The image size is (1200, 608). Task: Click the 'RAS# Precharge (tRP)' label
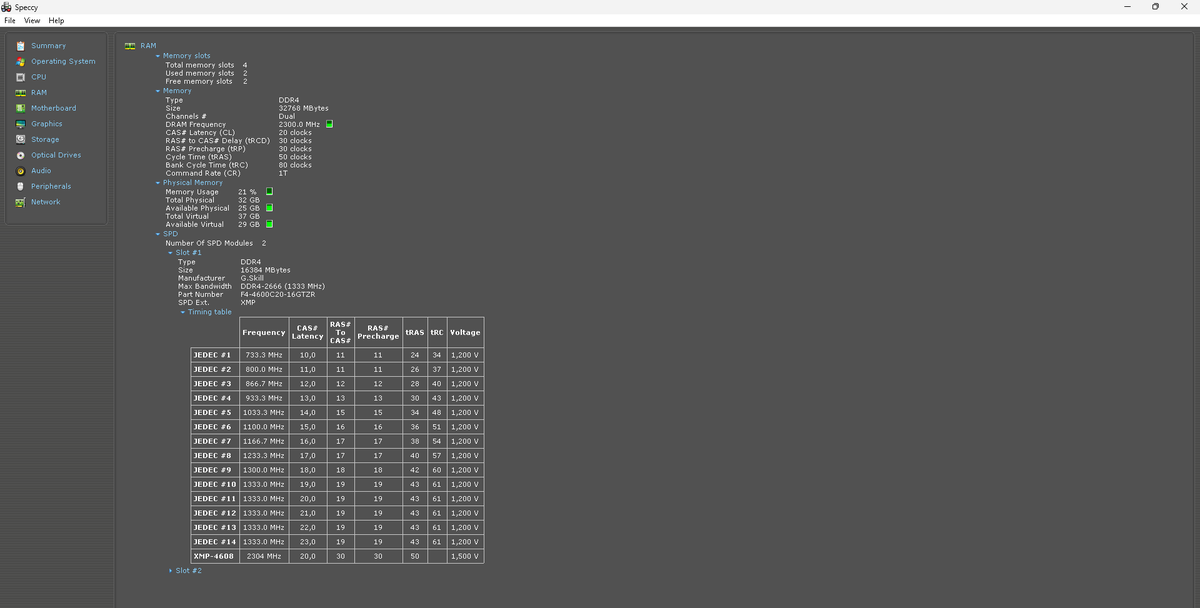coord(205,149)
